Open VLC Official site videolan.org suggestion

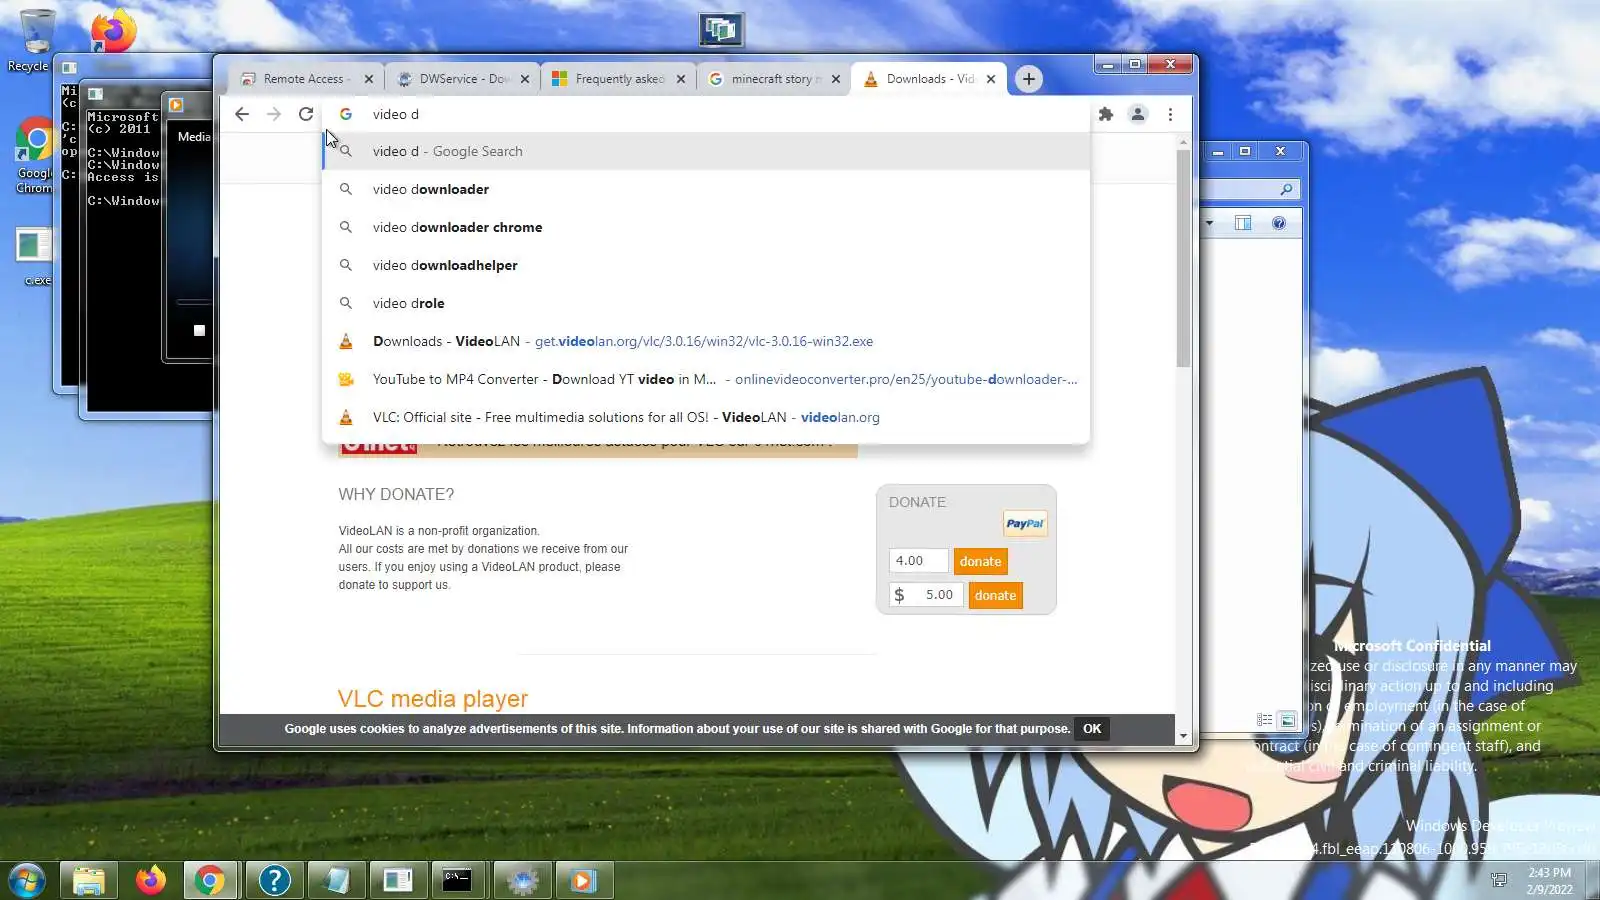click(706, 417)
